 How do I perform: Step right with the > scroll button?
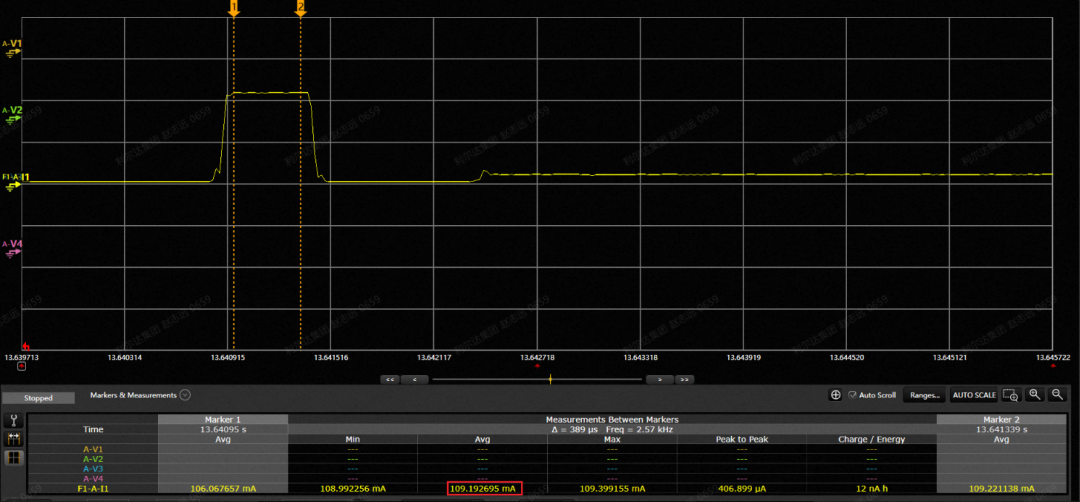click(660, 379)
